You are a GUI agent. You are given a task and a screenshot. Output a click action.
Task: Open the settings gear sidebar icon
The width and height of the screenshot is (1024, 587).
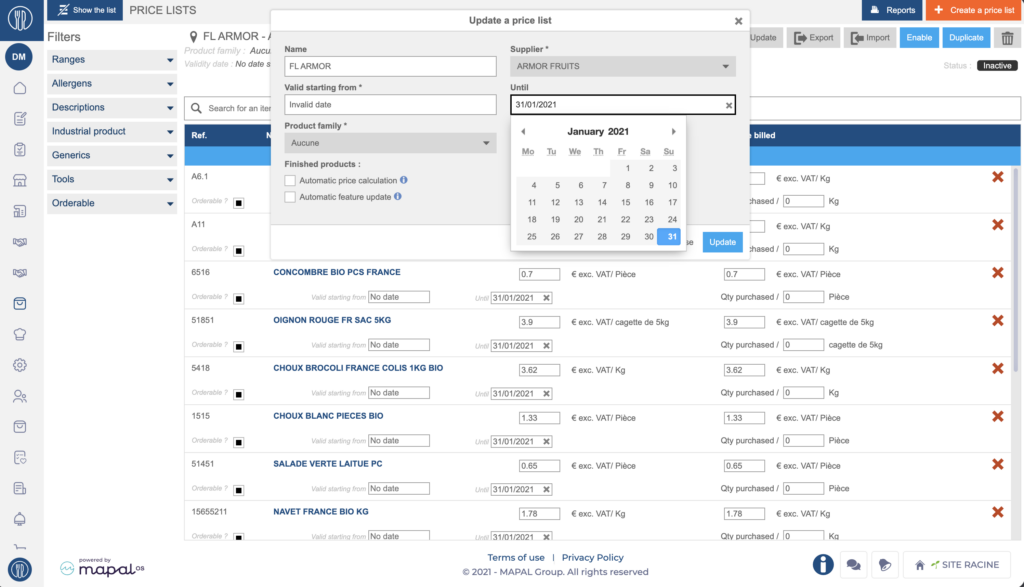pyautogui.click(x=20, y=365)
